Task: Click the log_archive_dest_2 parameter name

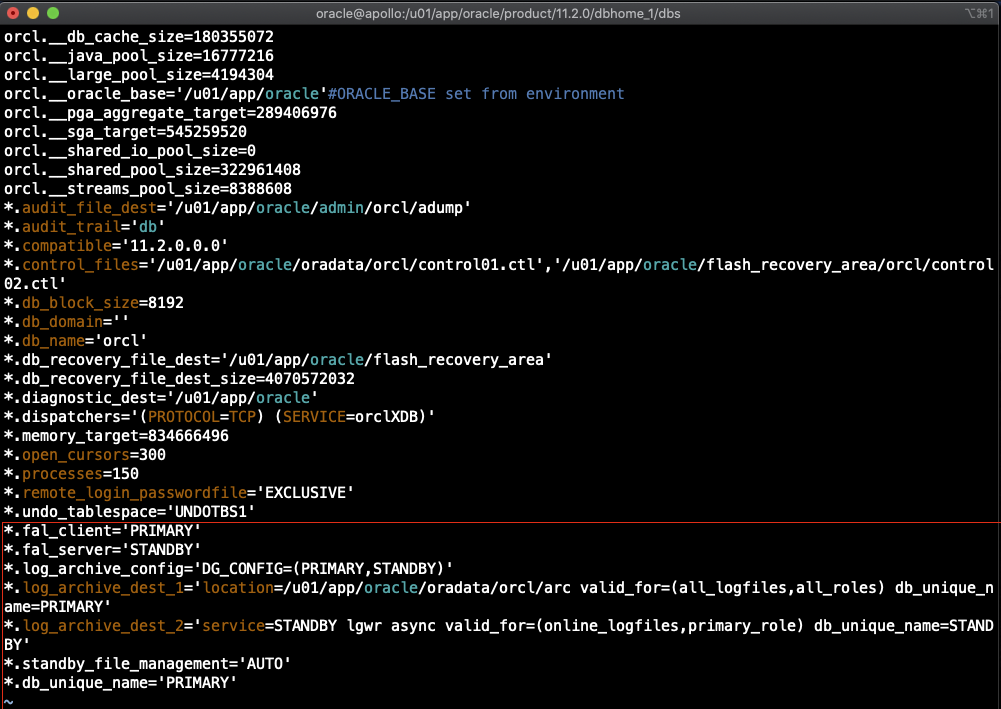Action: coord(102,626)
